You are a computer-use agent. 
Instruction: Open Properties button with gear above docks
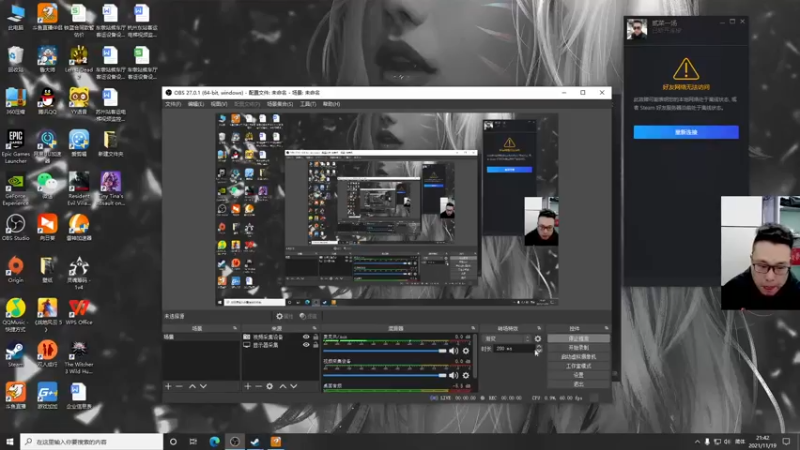pos(285,316)
